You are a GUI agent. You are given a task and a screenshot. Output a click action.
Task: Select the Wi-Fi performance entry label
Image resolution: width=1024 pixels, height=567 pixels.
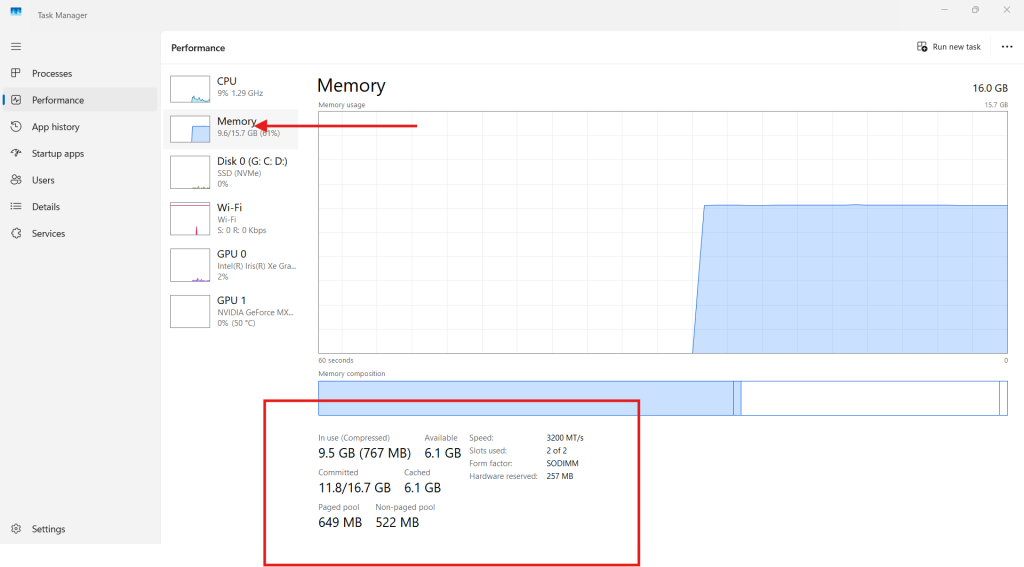(229, 207)
